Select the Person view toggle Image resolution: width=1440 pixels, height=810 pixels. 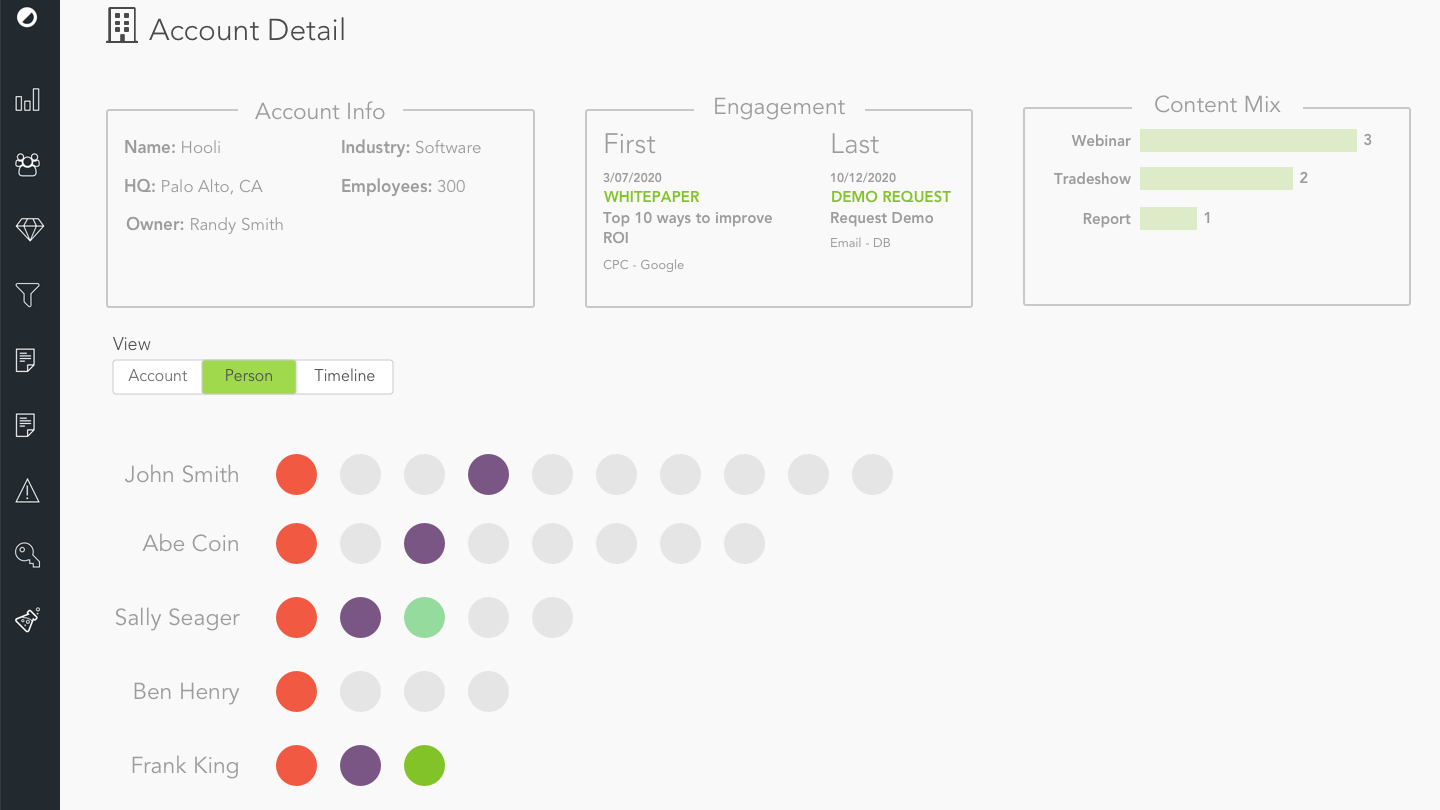point(248,376)
